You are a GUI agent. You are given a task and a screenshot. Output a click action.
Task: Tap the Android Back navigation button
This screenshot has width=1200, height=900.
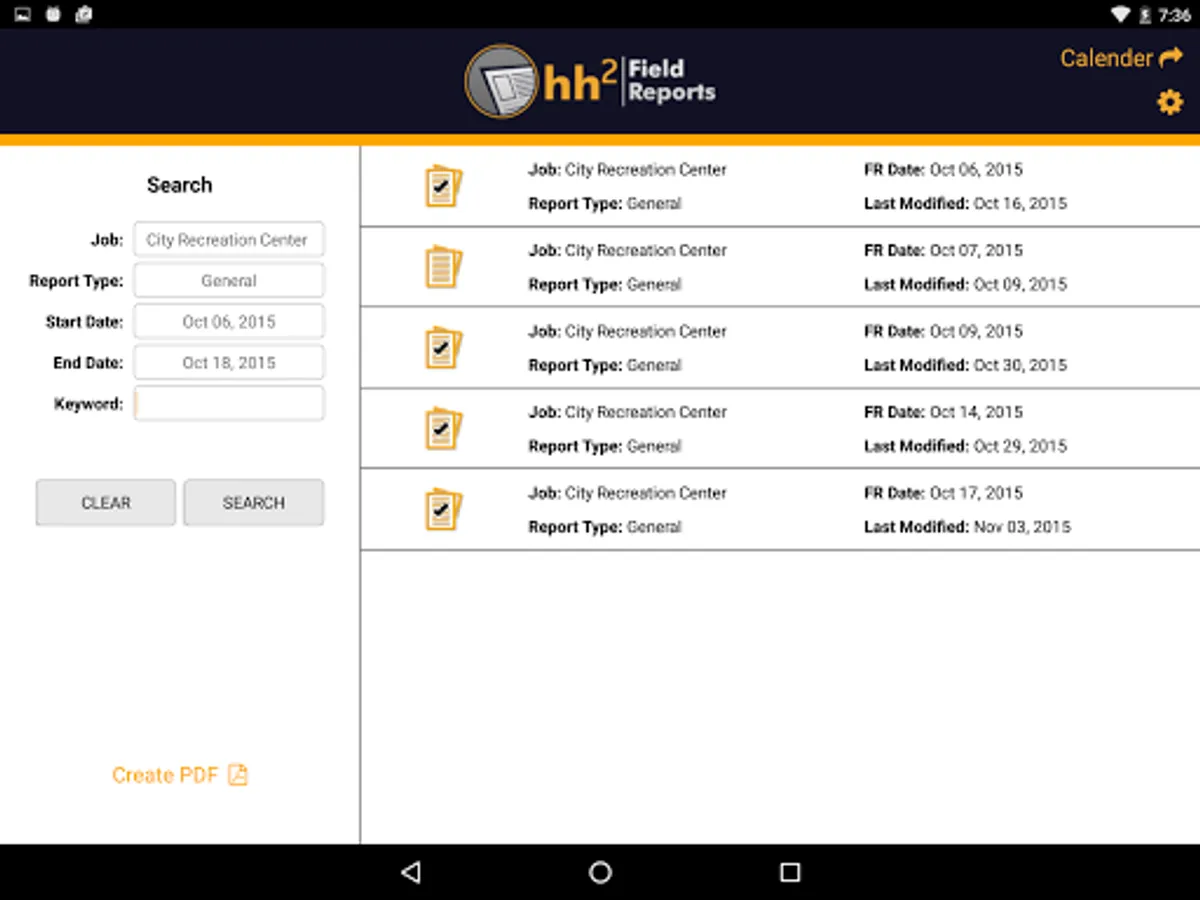click(x=410, y=872)
